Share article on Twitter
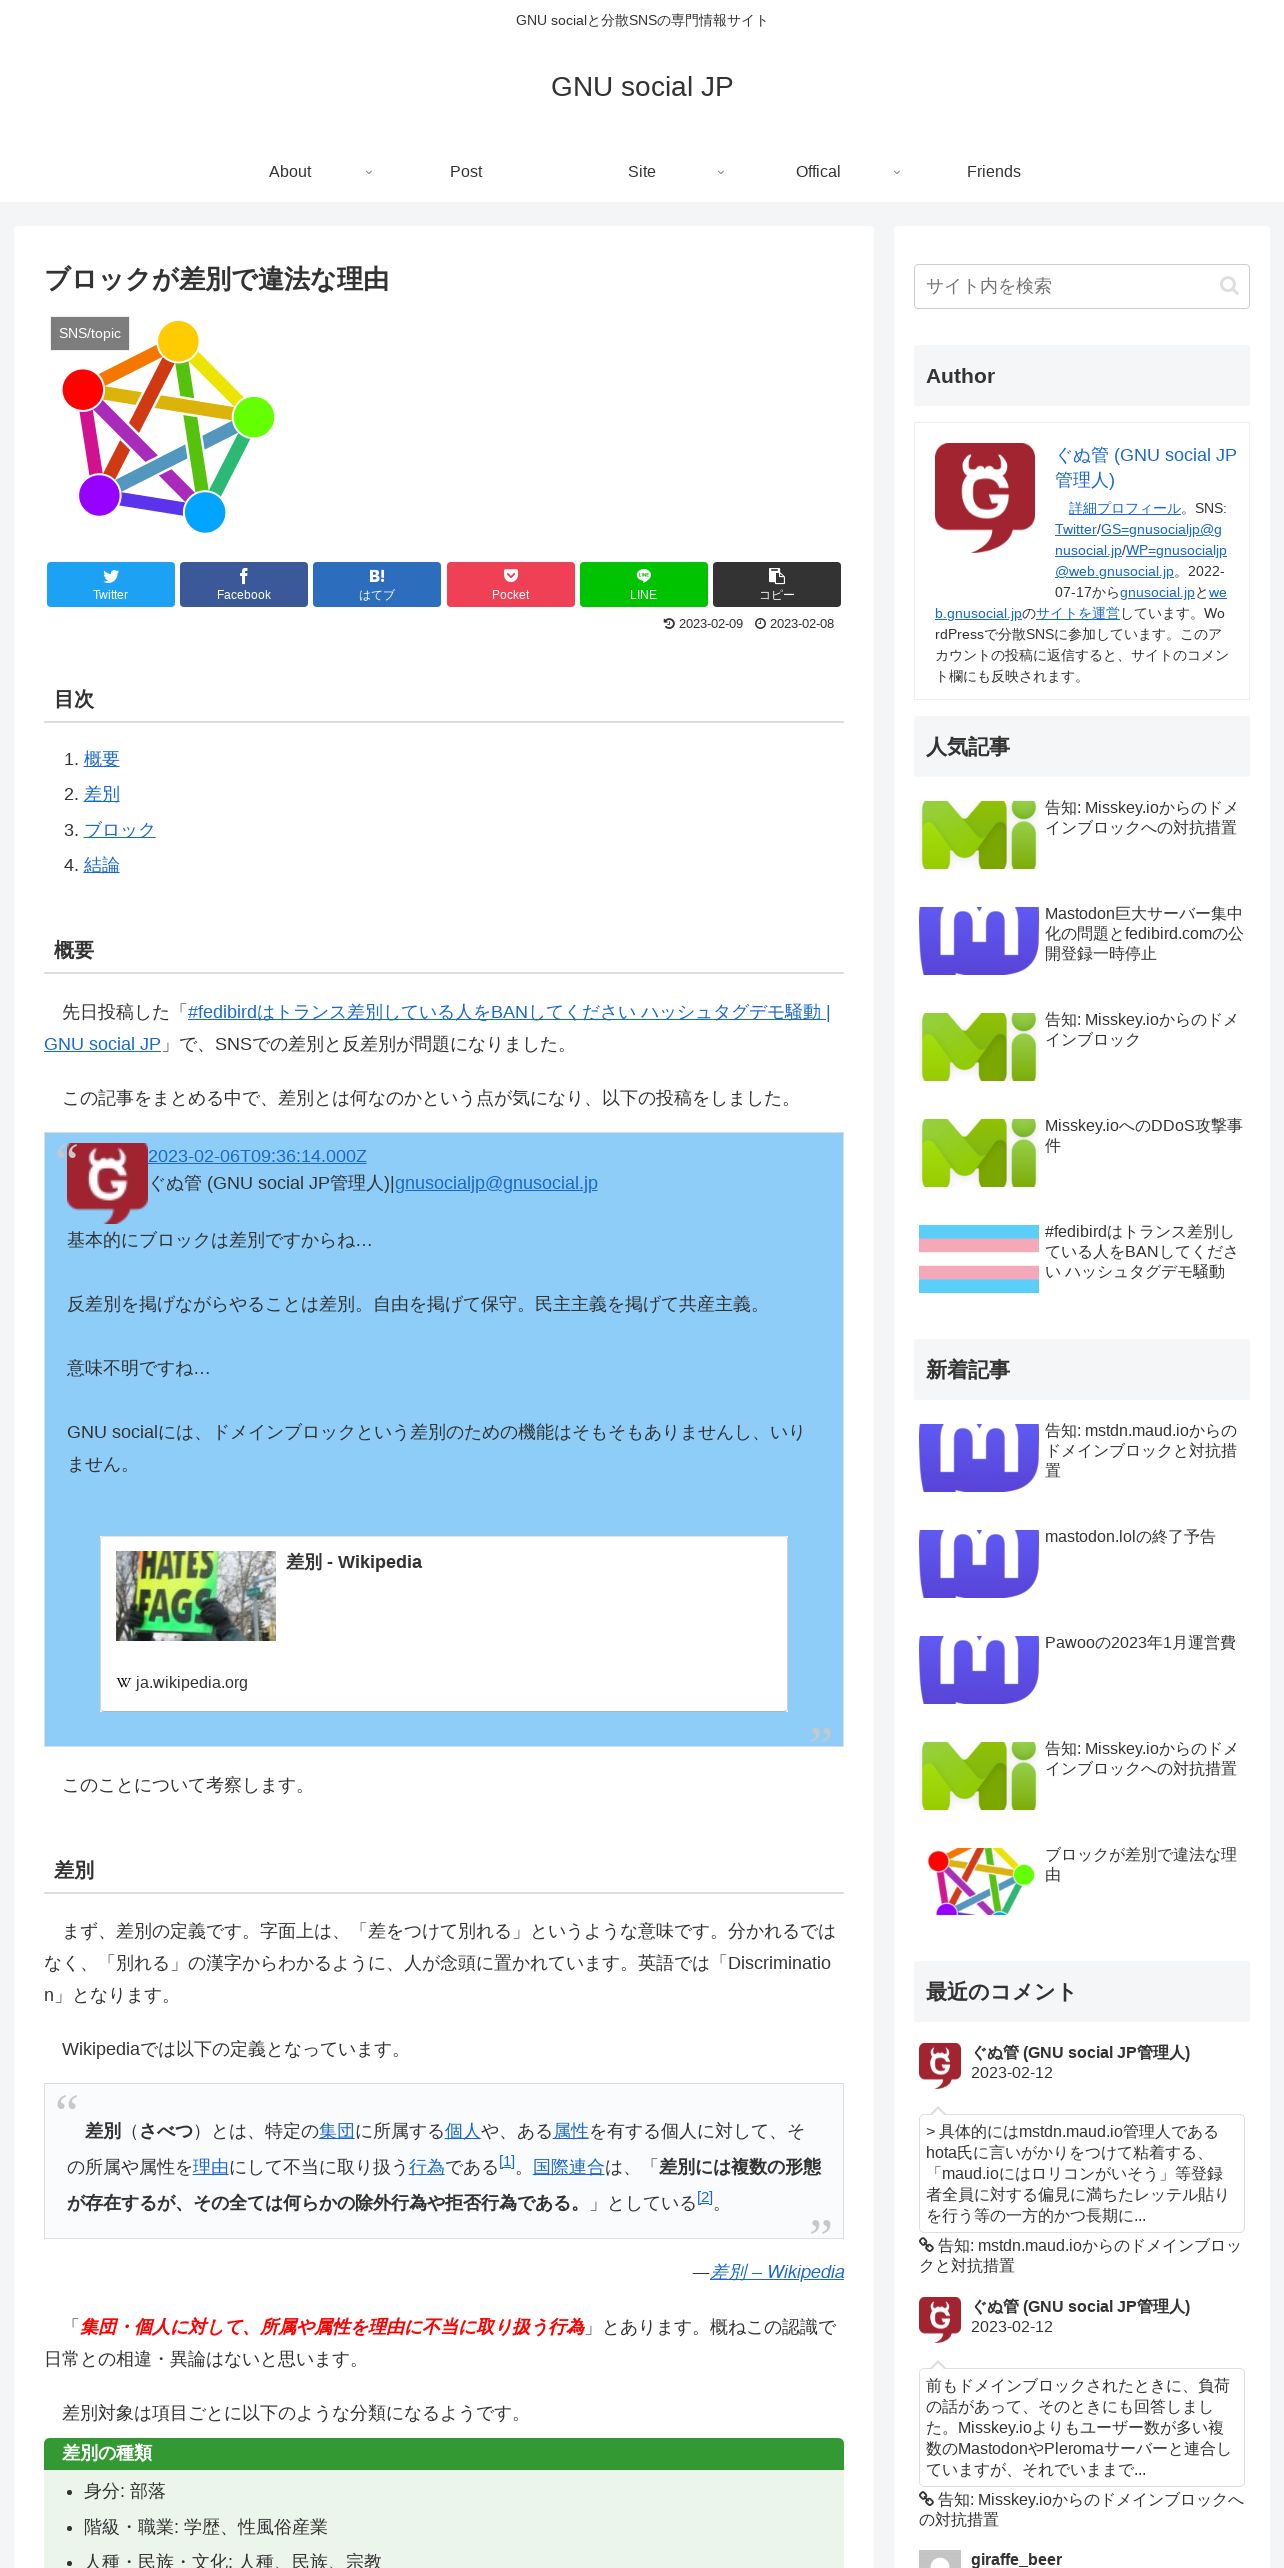The width and height of the screenshot is (1284, 2568). coord(111,584)
